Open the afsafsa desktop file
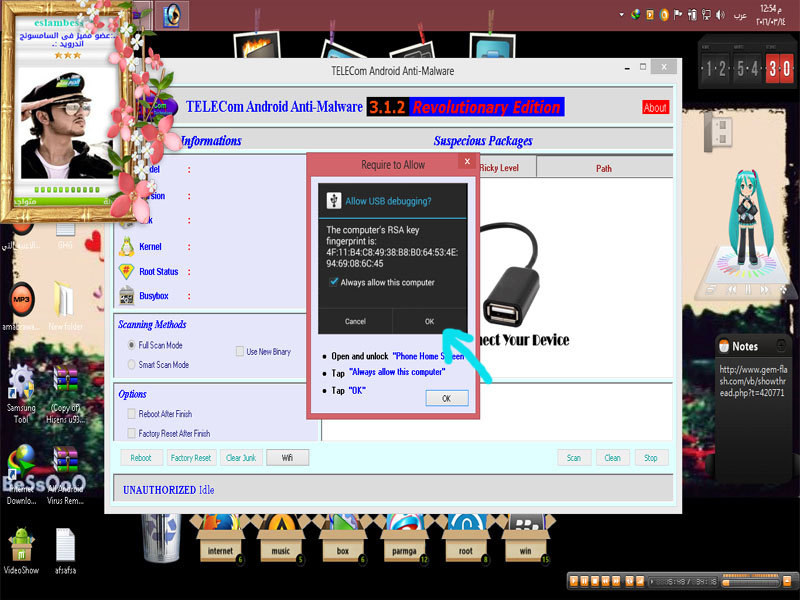This screenshot has width=800, height=600. [x=65, y=551]
